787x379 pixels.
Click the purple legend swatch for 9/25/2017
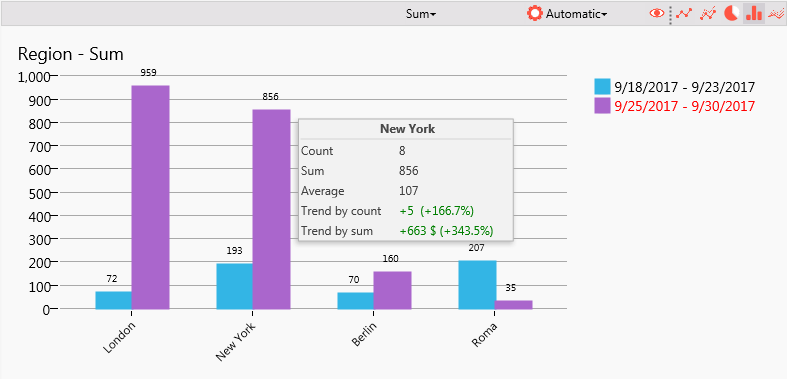tap(602, 105)
